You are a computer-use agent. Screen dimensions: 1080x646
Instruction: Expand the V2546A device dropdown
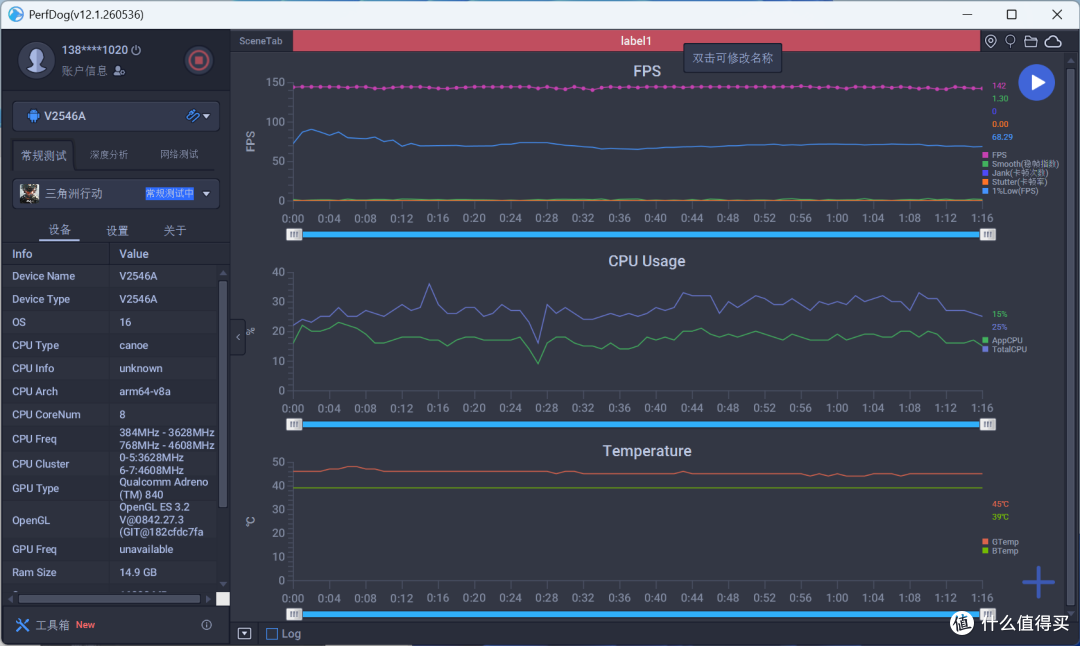click(206, 116)
